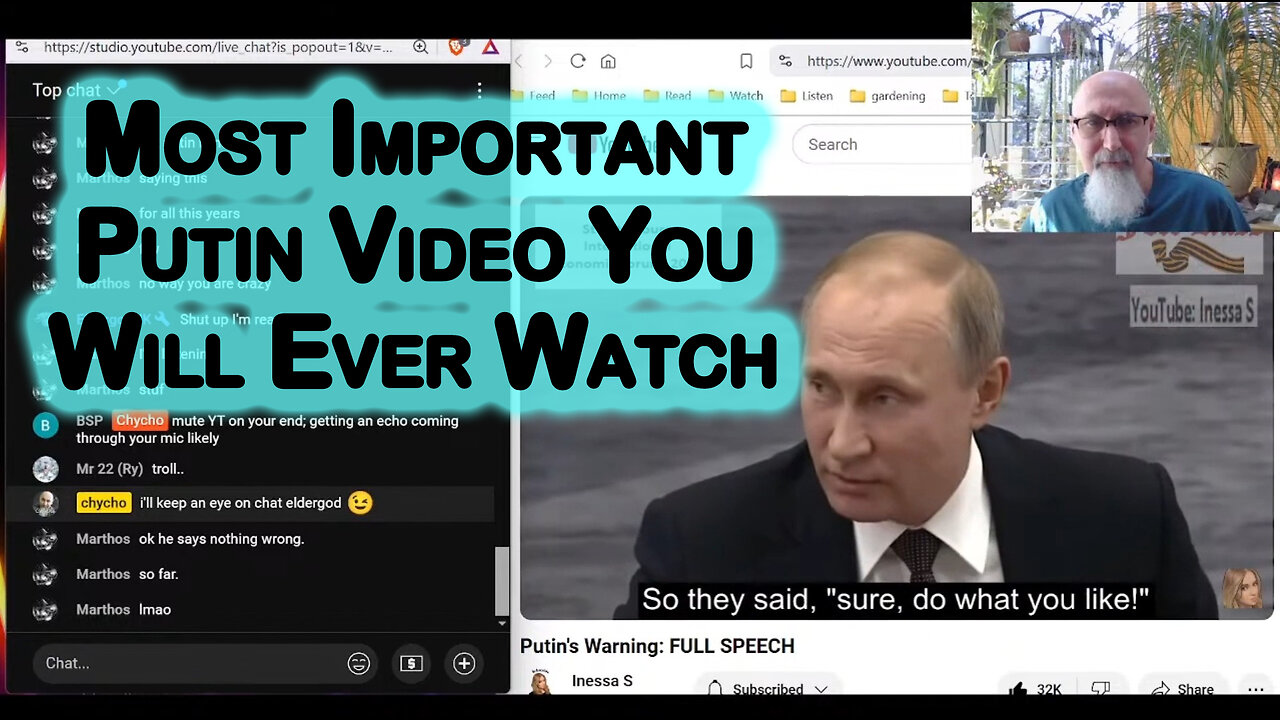Open the Read bookmarks folder
The height and width of the screenshot is (720, 1280).
coord(667,96)
